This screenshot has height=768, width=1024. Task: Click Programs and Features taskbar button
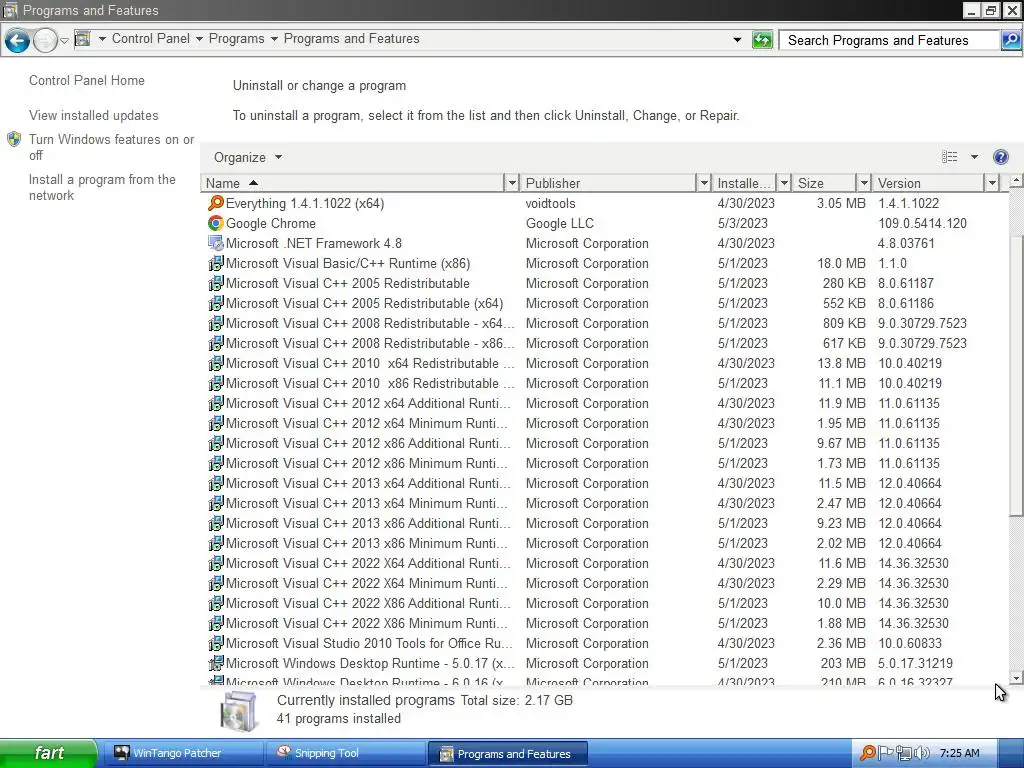[x=507, y=754]
